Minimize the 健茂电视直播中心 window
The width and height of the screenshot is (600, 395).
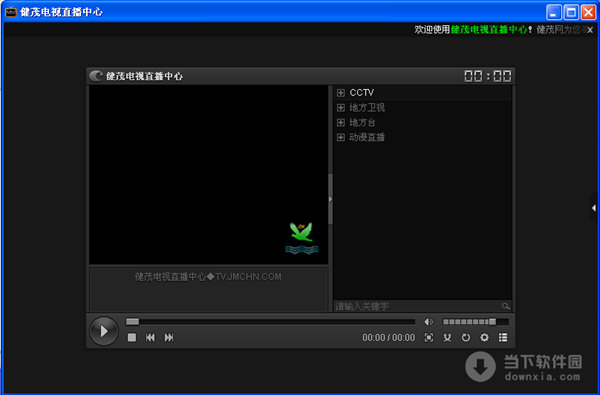tap(553, 12)
